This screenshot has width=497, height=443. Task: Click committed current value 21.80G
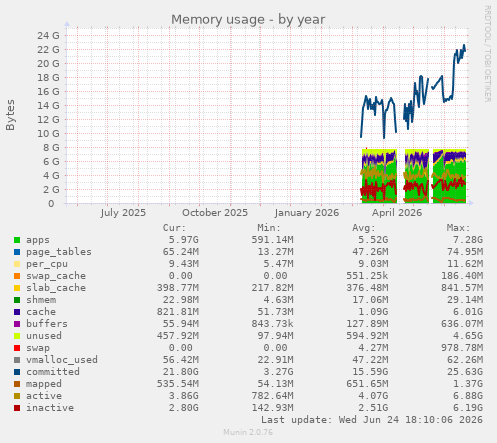click(180, 372)
